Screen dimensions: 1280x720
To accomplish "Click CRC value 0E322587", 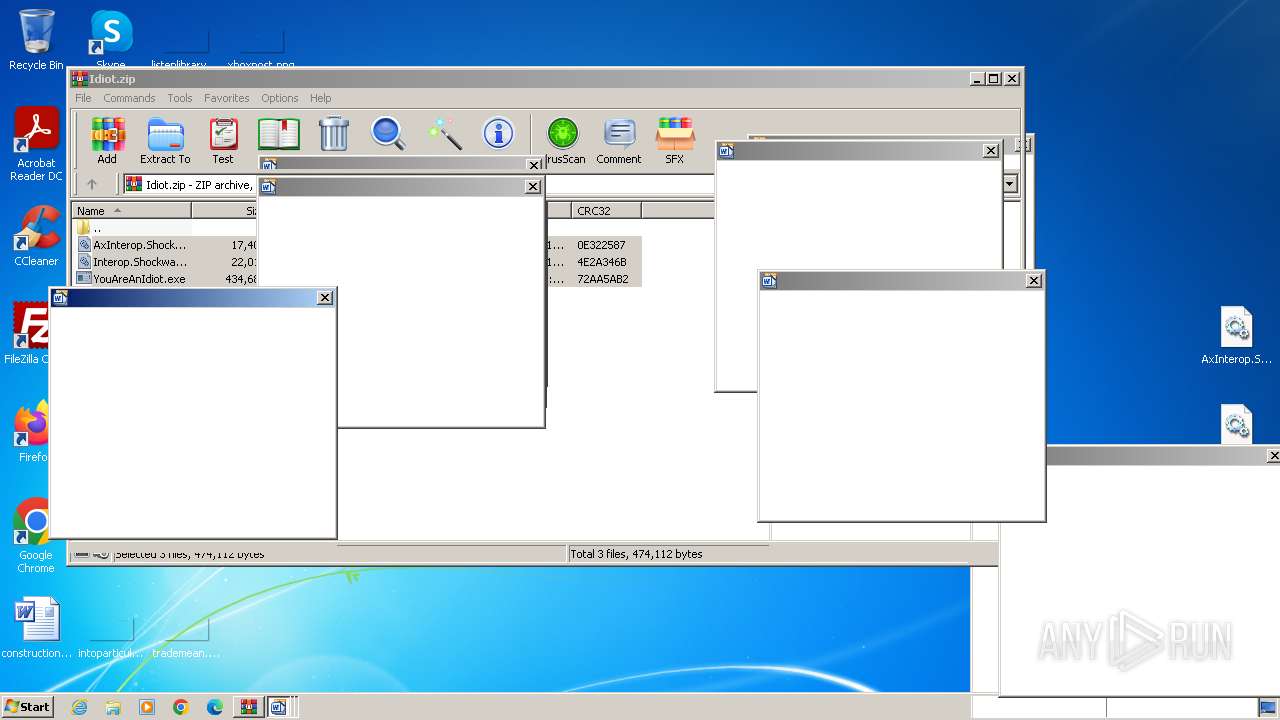I will pyautogui.click(x=601, y=245).
